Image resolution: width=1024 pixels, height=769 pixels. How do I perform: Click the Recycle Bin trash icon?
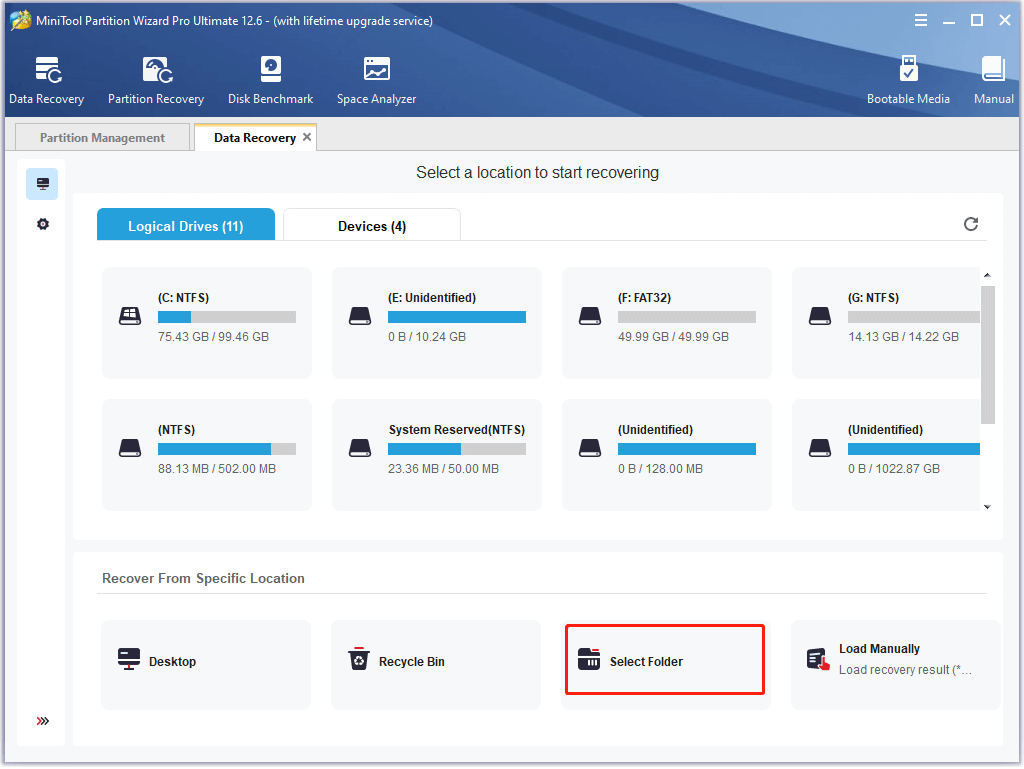click(x=359, y=659)
